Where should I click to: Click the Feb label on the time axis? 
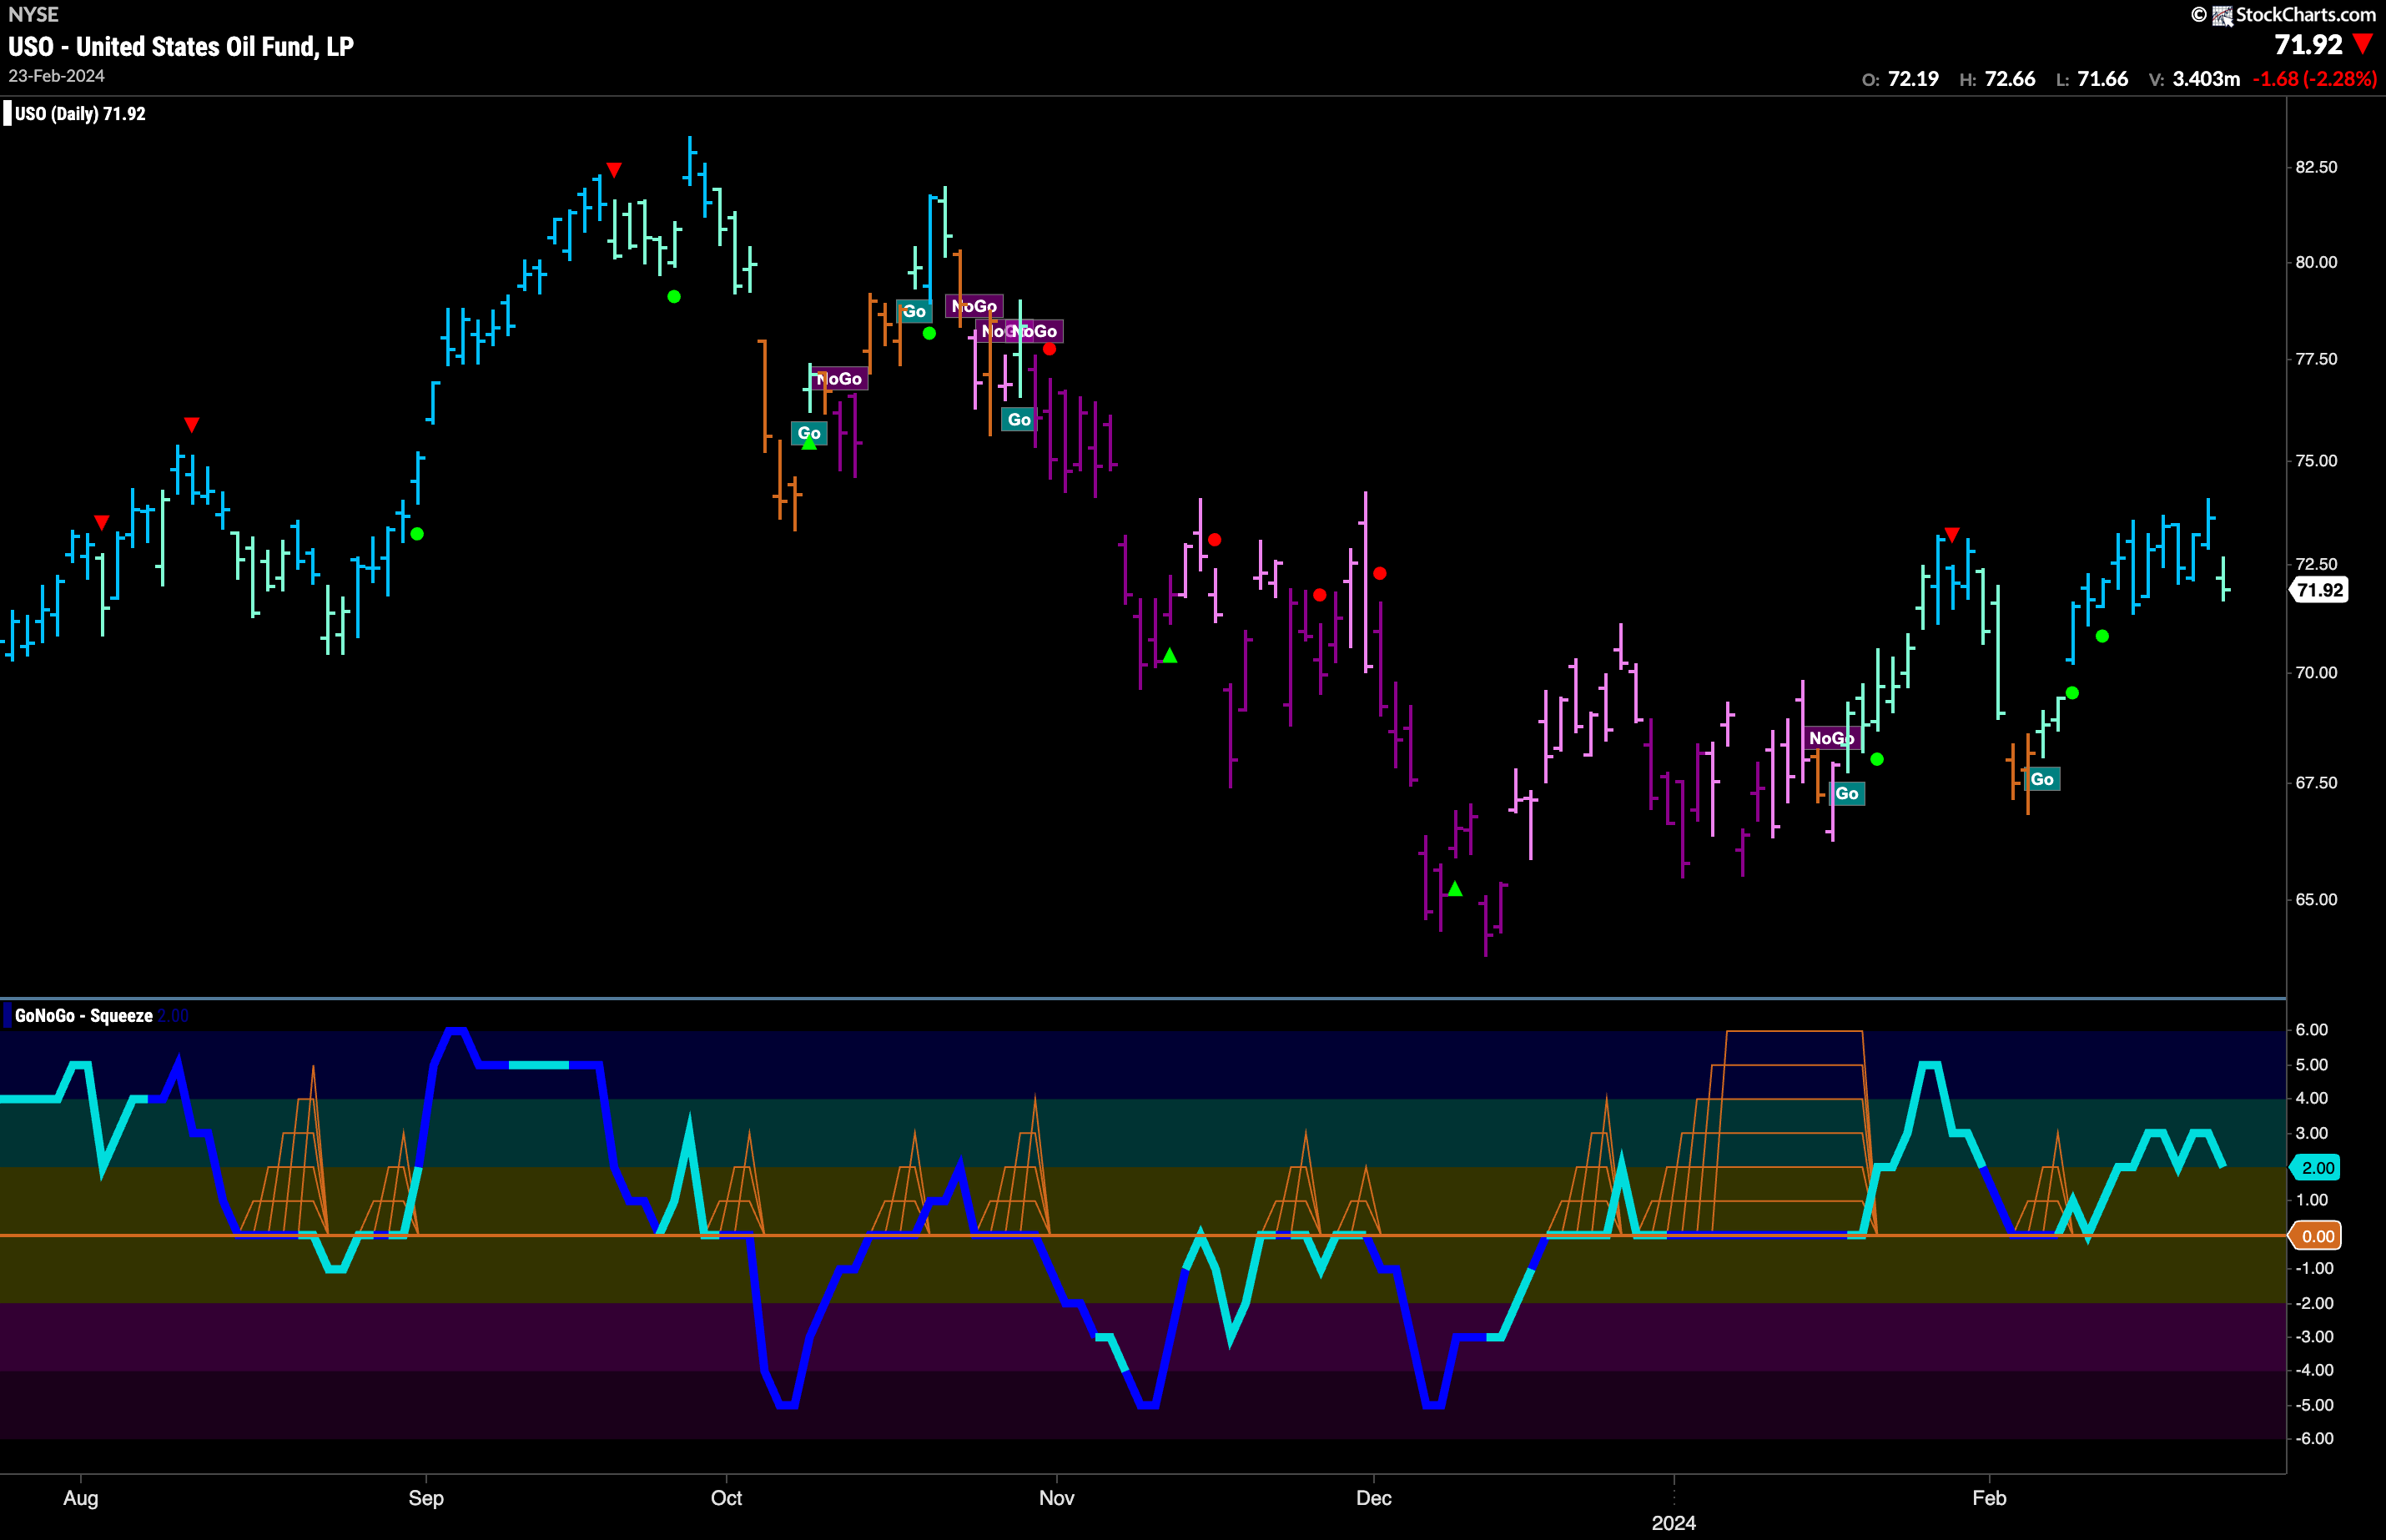click(1989, 1498)
